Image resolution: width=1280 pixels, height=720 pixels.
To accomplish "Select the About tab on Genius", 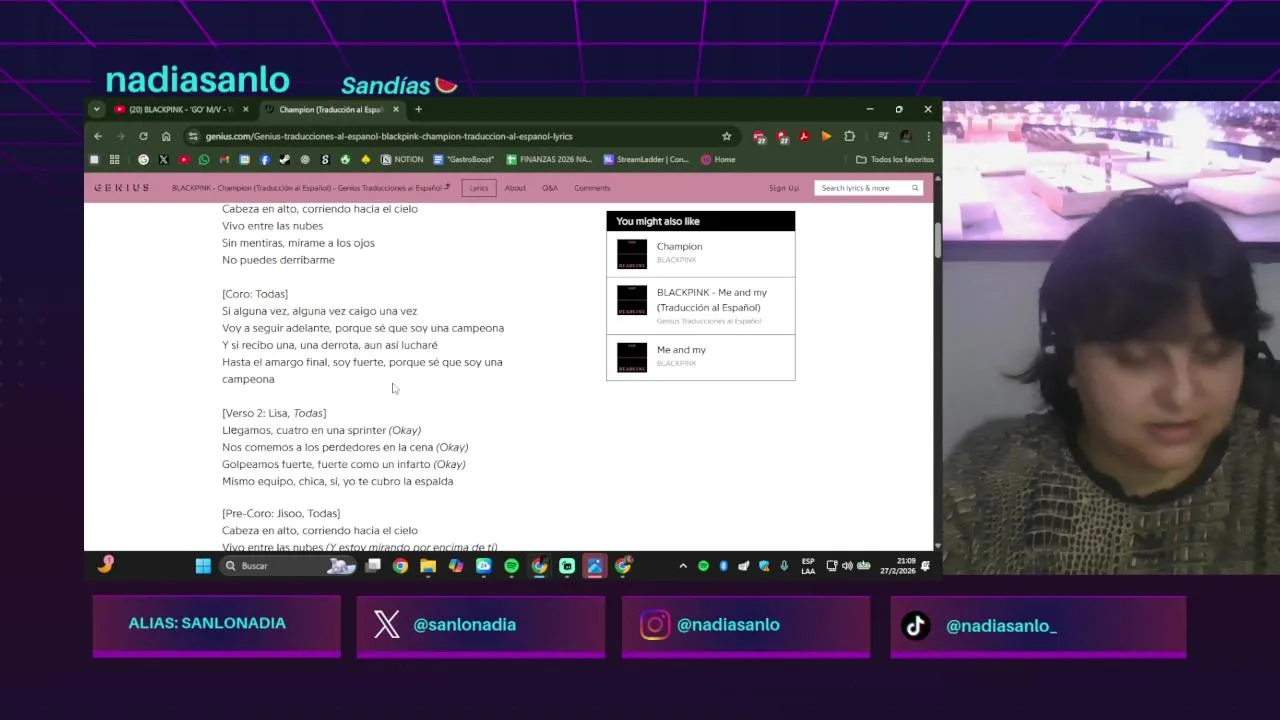I will pyautogui.click(x=515, y=188).
